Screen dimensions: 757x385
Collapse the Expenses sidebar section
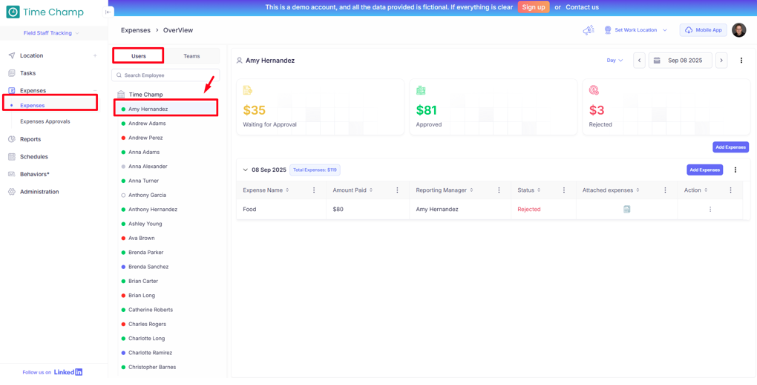click(x=95, y=90)
